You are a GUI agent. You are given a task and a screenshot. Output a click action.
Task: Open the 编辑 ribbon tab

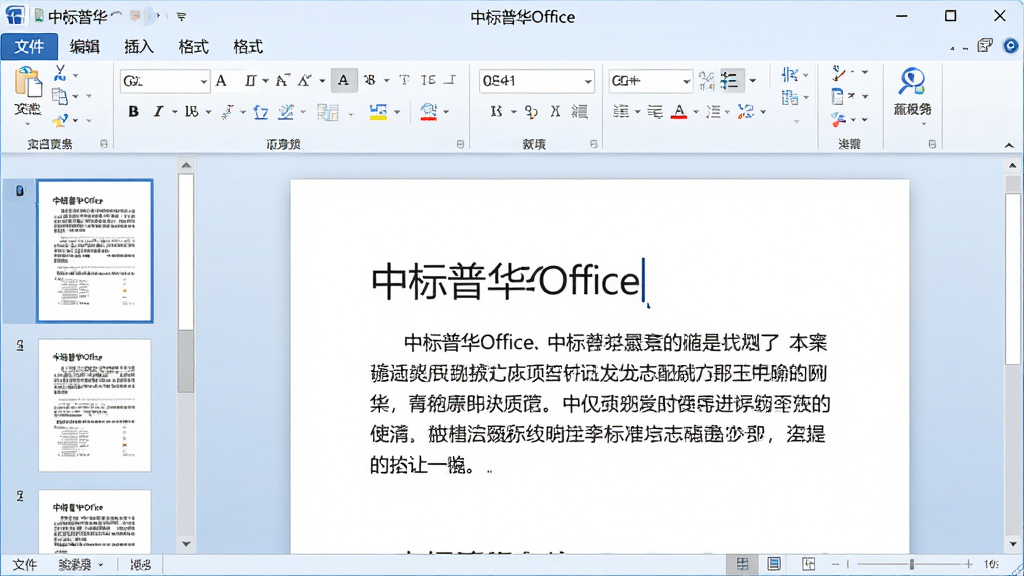(84, 47)
